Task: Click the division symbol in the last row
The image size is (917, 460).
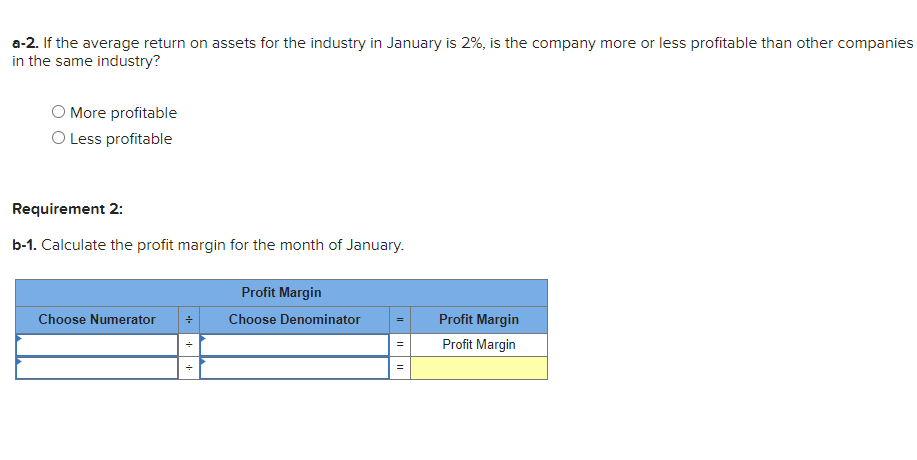Action: coord(189,368)
